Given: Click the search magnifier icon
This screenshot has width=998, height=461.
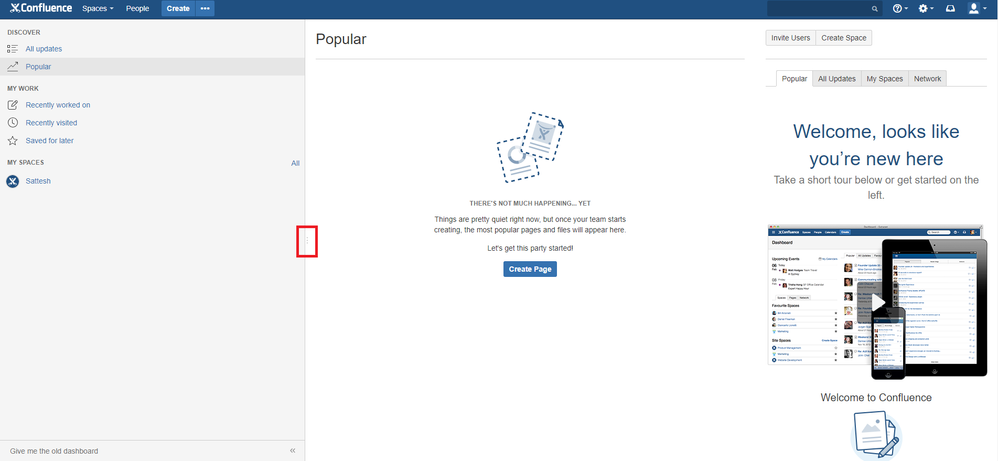Looking at the screenshot, I should coord(875,9).
